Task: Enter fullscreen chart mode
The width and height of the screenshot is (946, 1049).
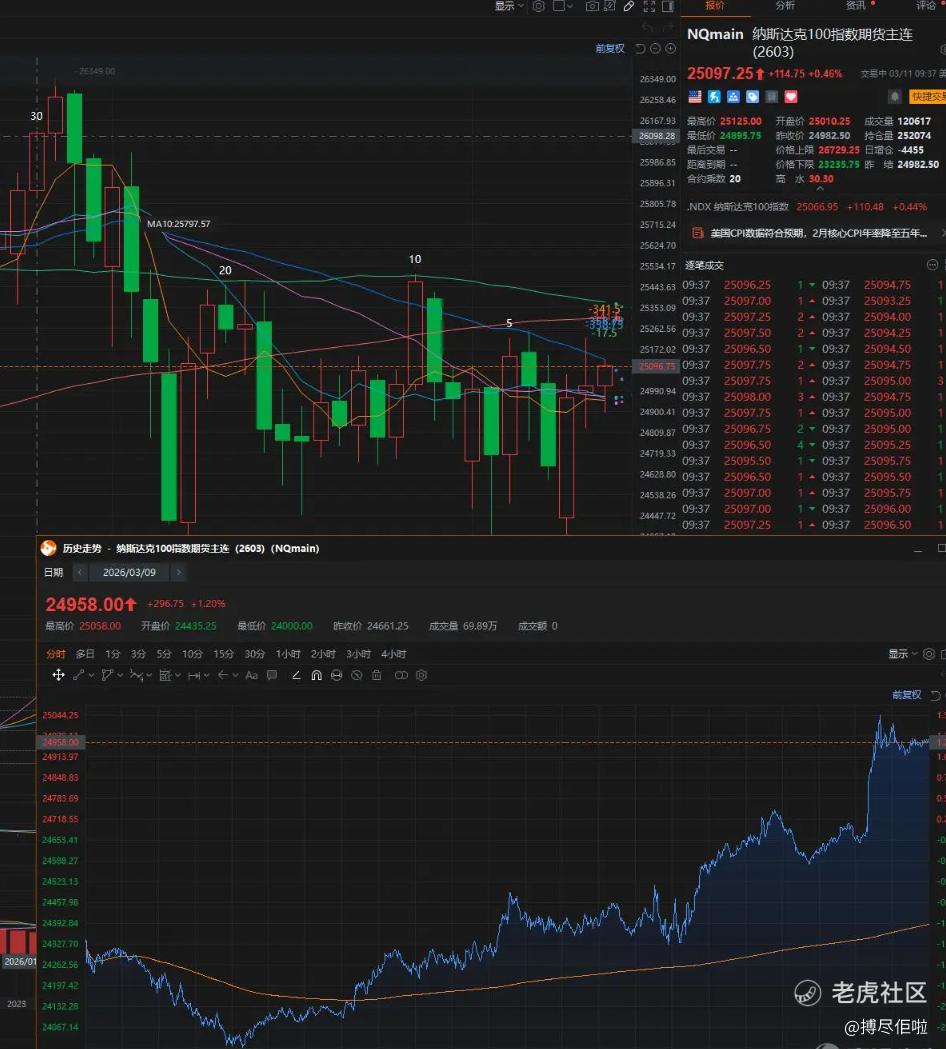Action: [649, 6]
